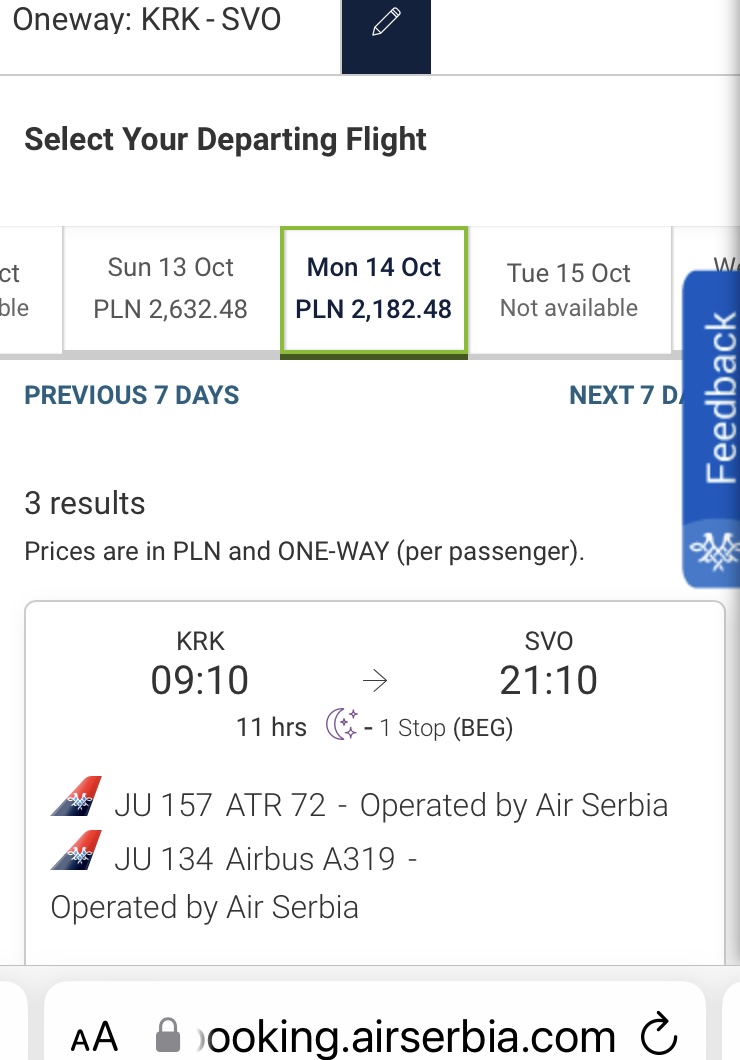Show the next 7 days
Viewport: 740px width, 1060px height.
point(625,395)
